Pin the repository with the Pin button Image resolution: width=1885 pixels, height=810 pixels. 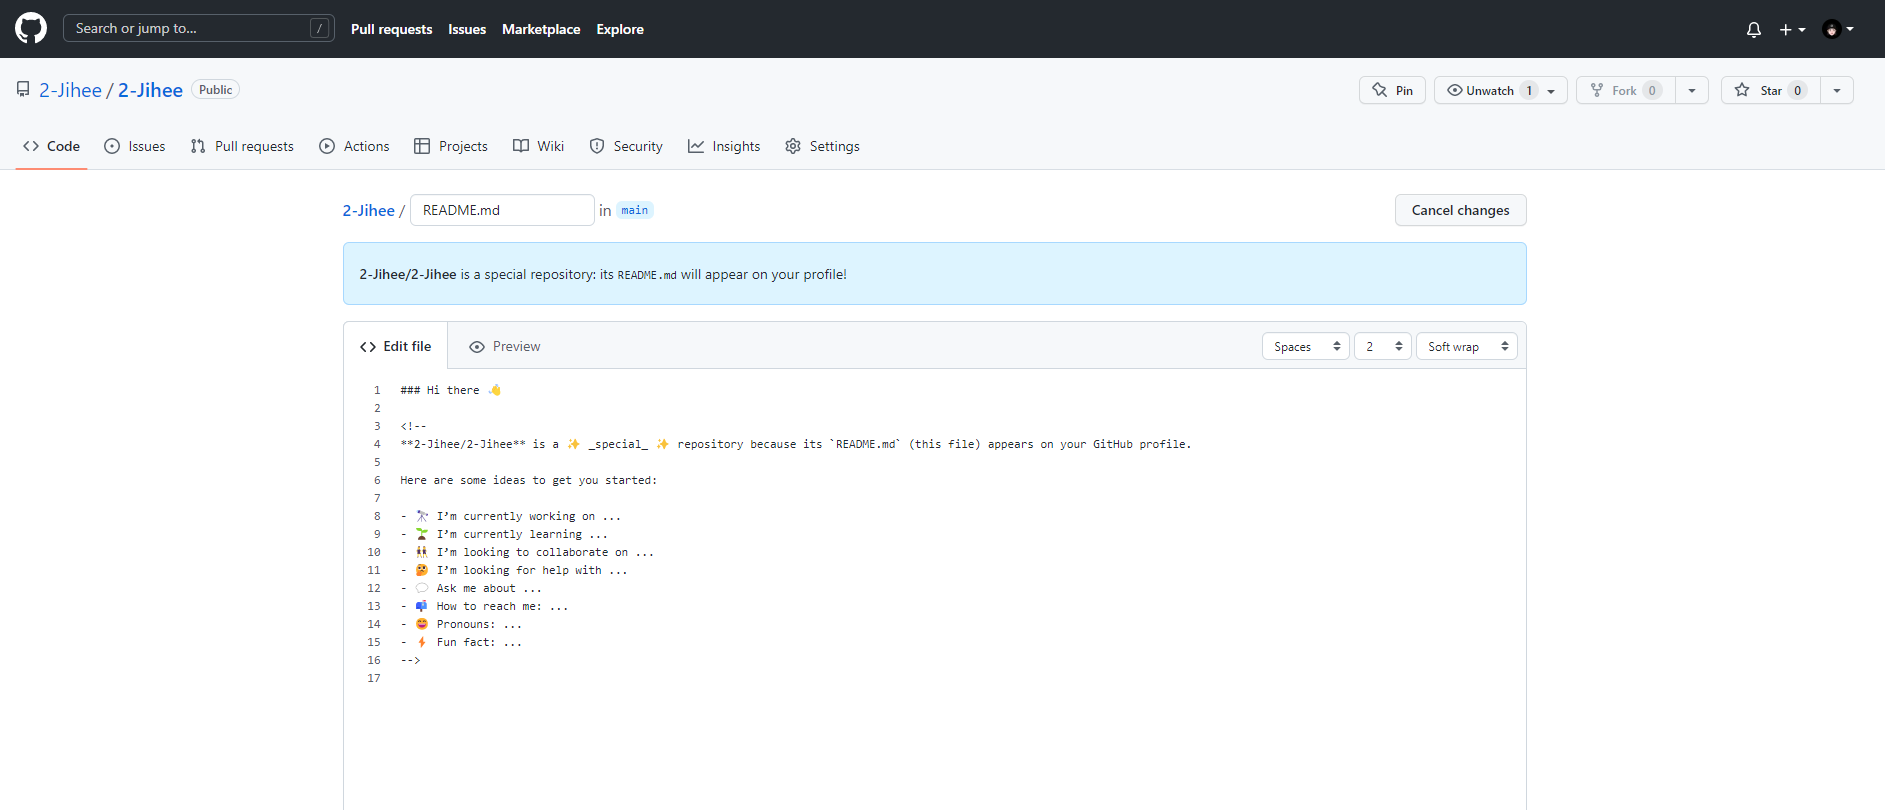pos(1392,90)
